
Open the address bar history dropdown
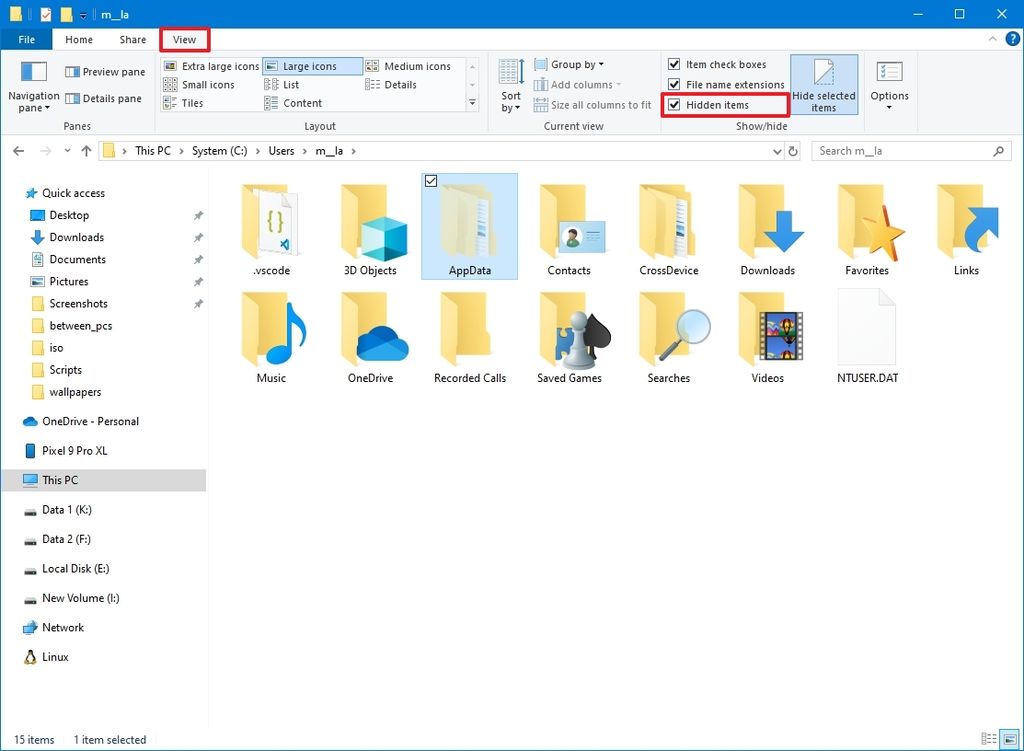(x=776, y=150)
